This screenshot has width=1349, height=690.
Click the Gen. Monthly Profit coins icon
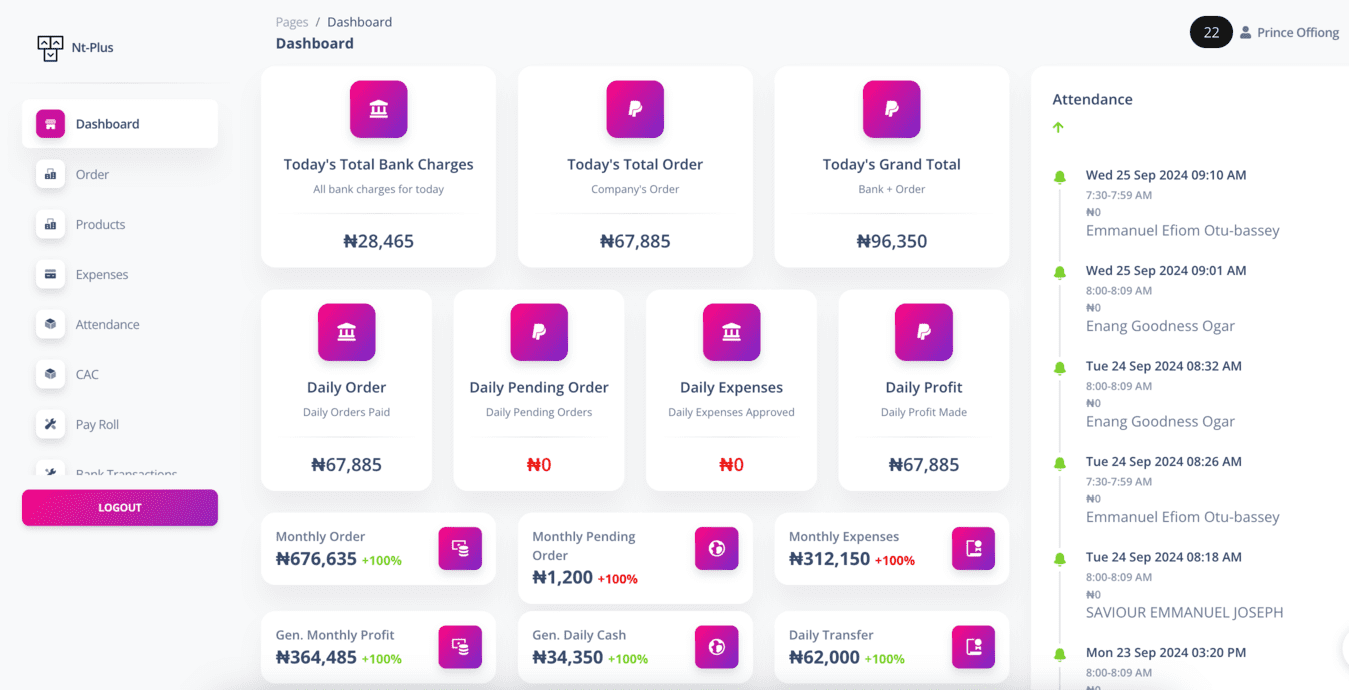click(460, 647)
